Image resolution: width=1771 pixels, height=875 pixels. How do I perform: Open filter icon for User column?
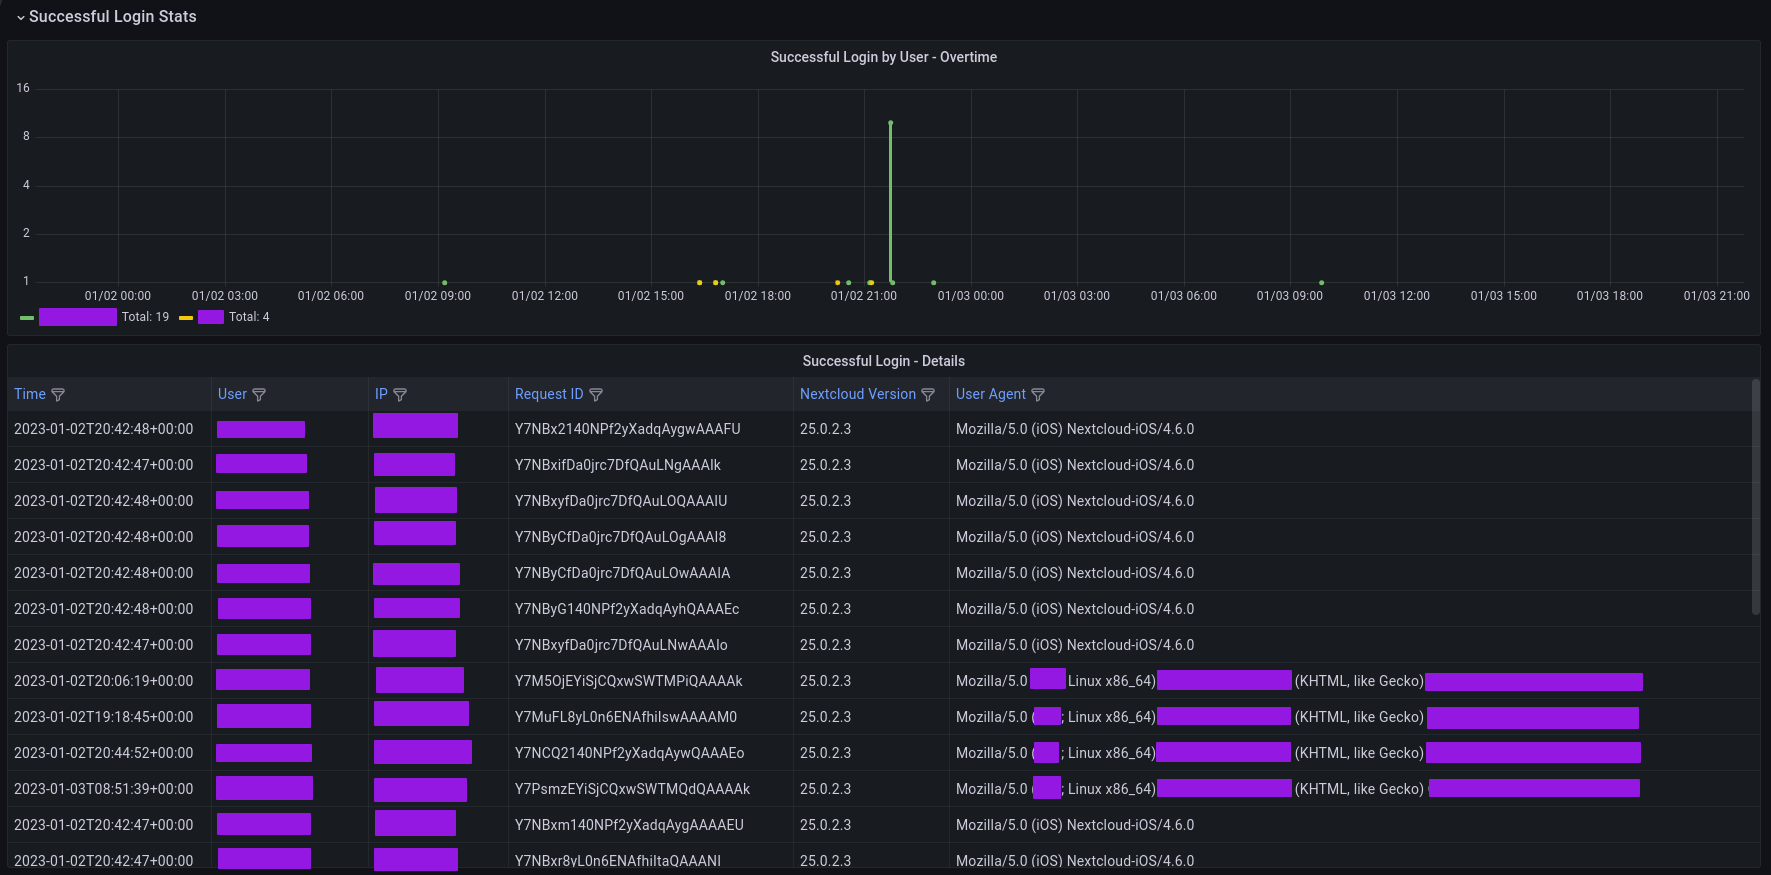[x=259, y=395]
